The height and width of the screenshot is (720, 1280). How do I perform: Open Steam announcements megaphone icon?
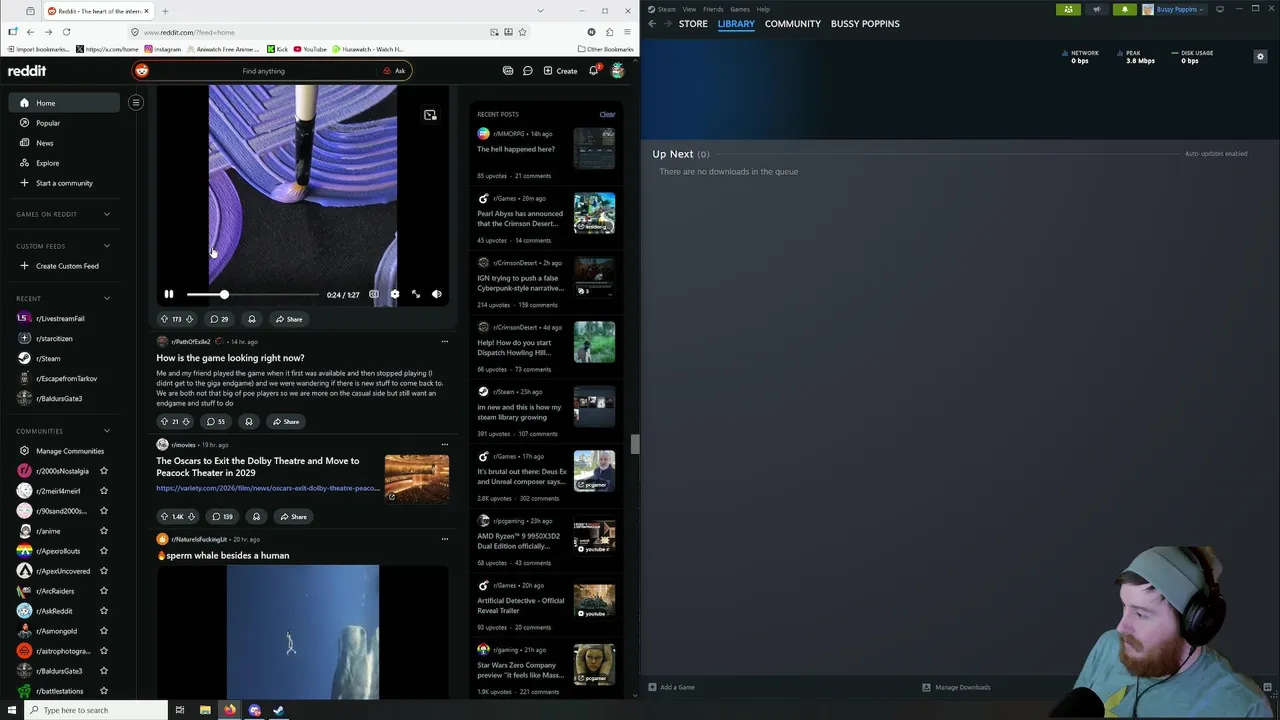tap(1097, 10)
